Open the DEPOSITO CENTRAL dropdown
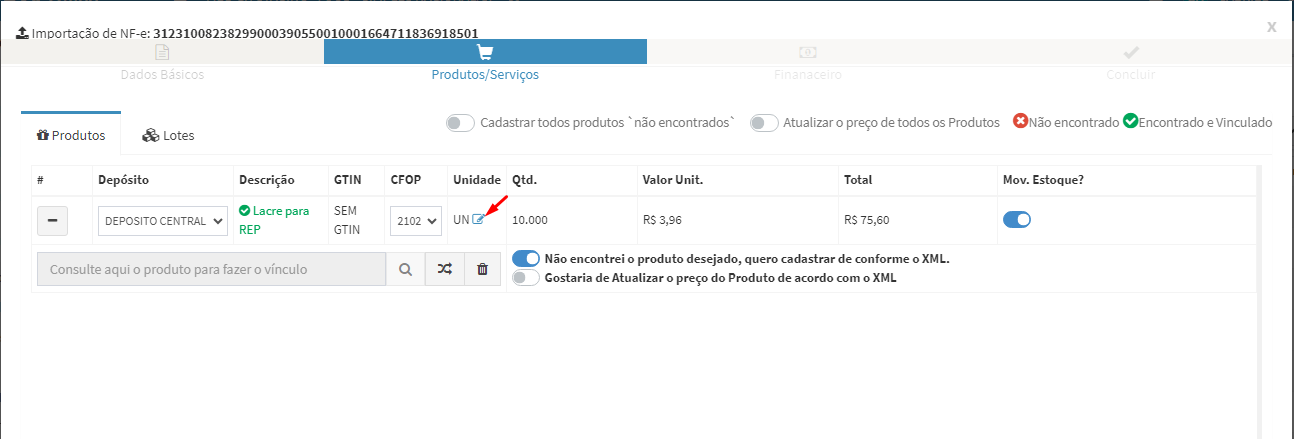 point(163,221)
